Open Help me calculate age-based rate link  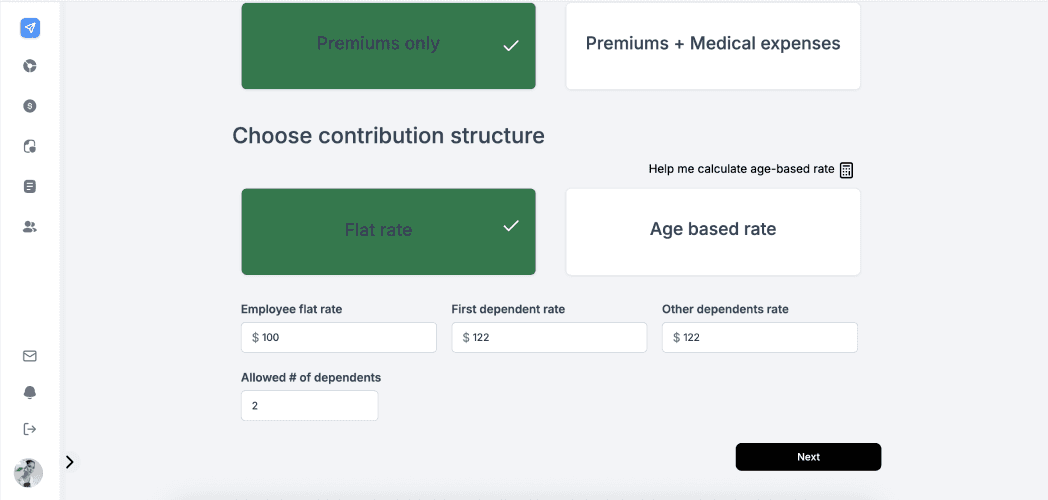(x=741, y=169)
